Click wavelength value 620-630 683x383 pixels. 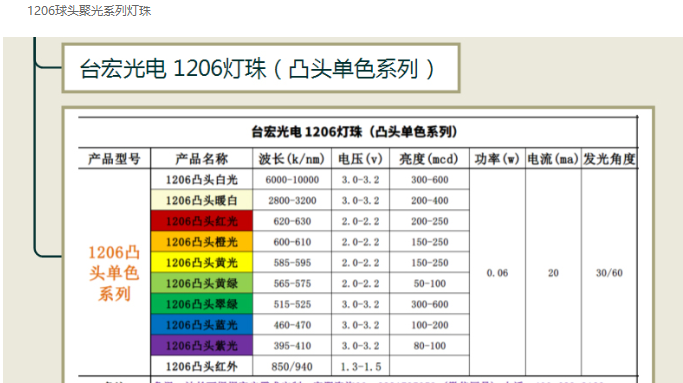[x=292, y=221]
